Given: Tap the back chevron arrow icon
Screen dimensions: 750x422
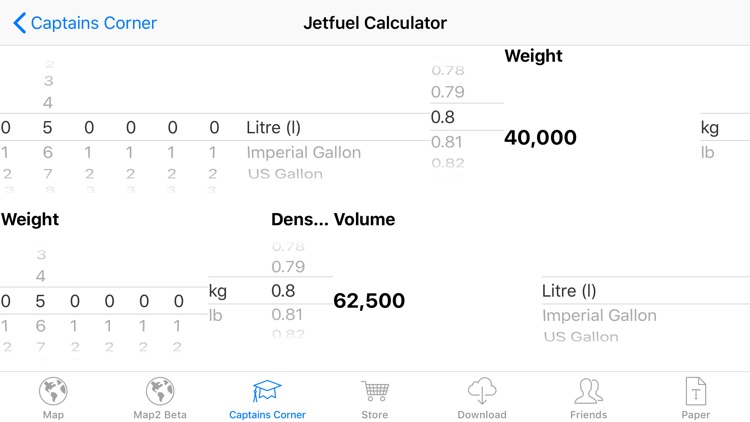Looking at the screenshot, I should click(x=20, y=23).
